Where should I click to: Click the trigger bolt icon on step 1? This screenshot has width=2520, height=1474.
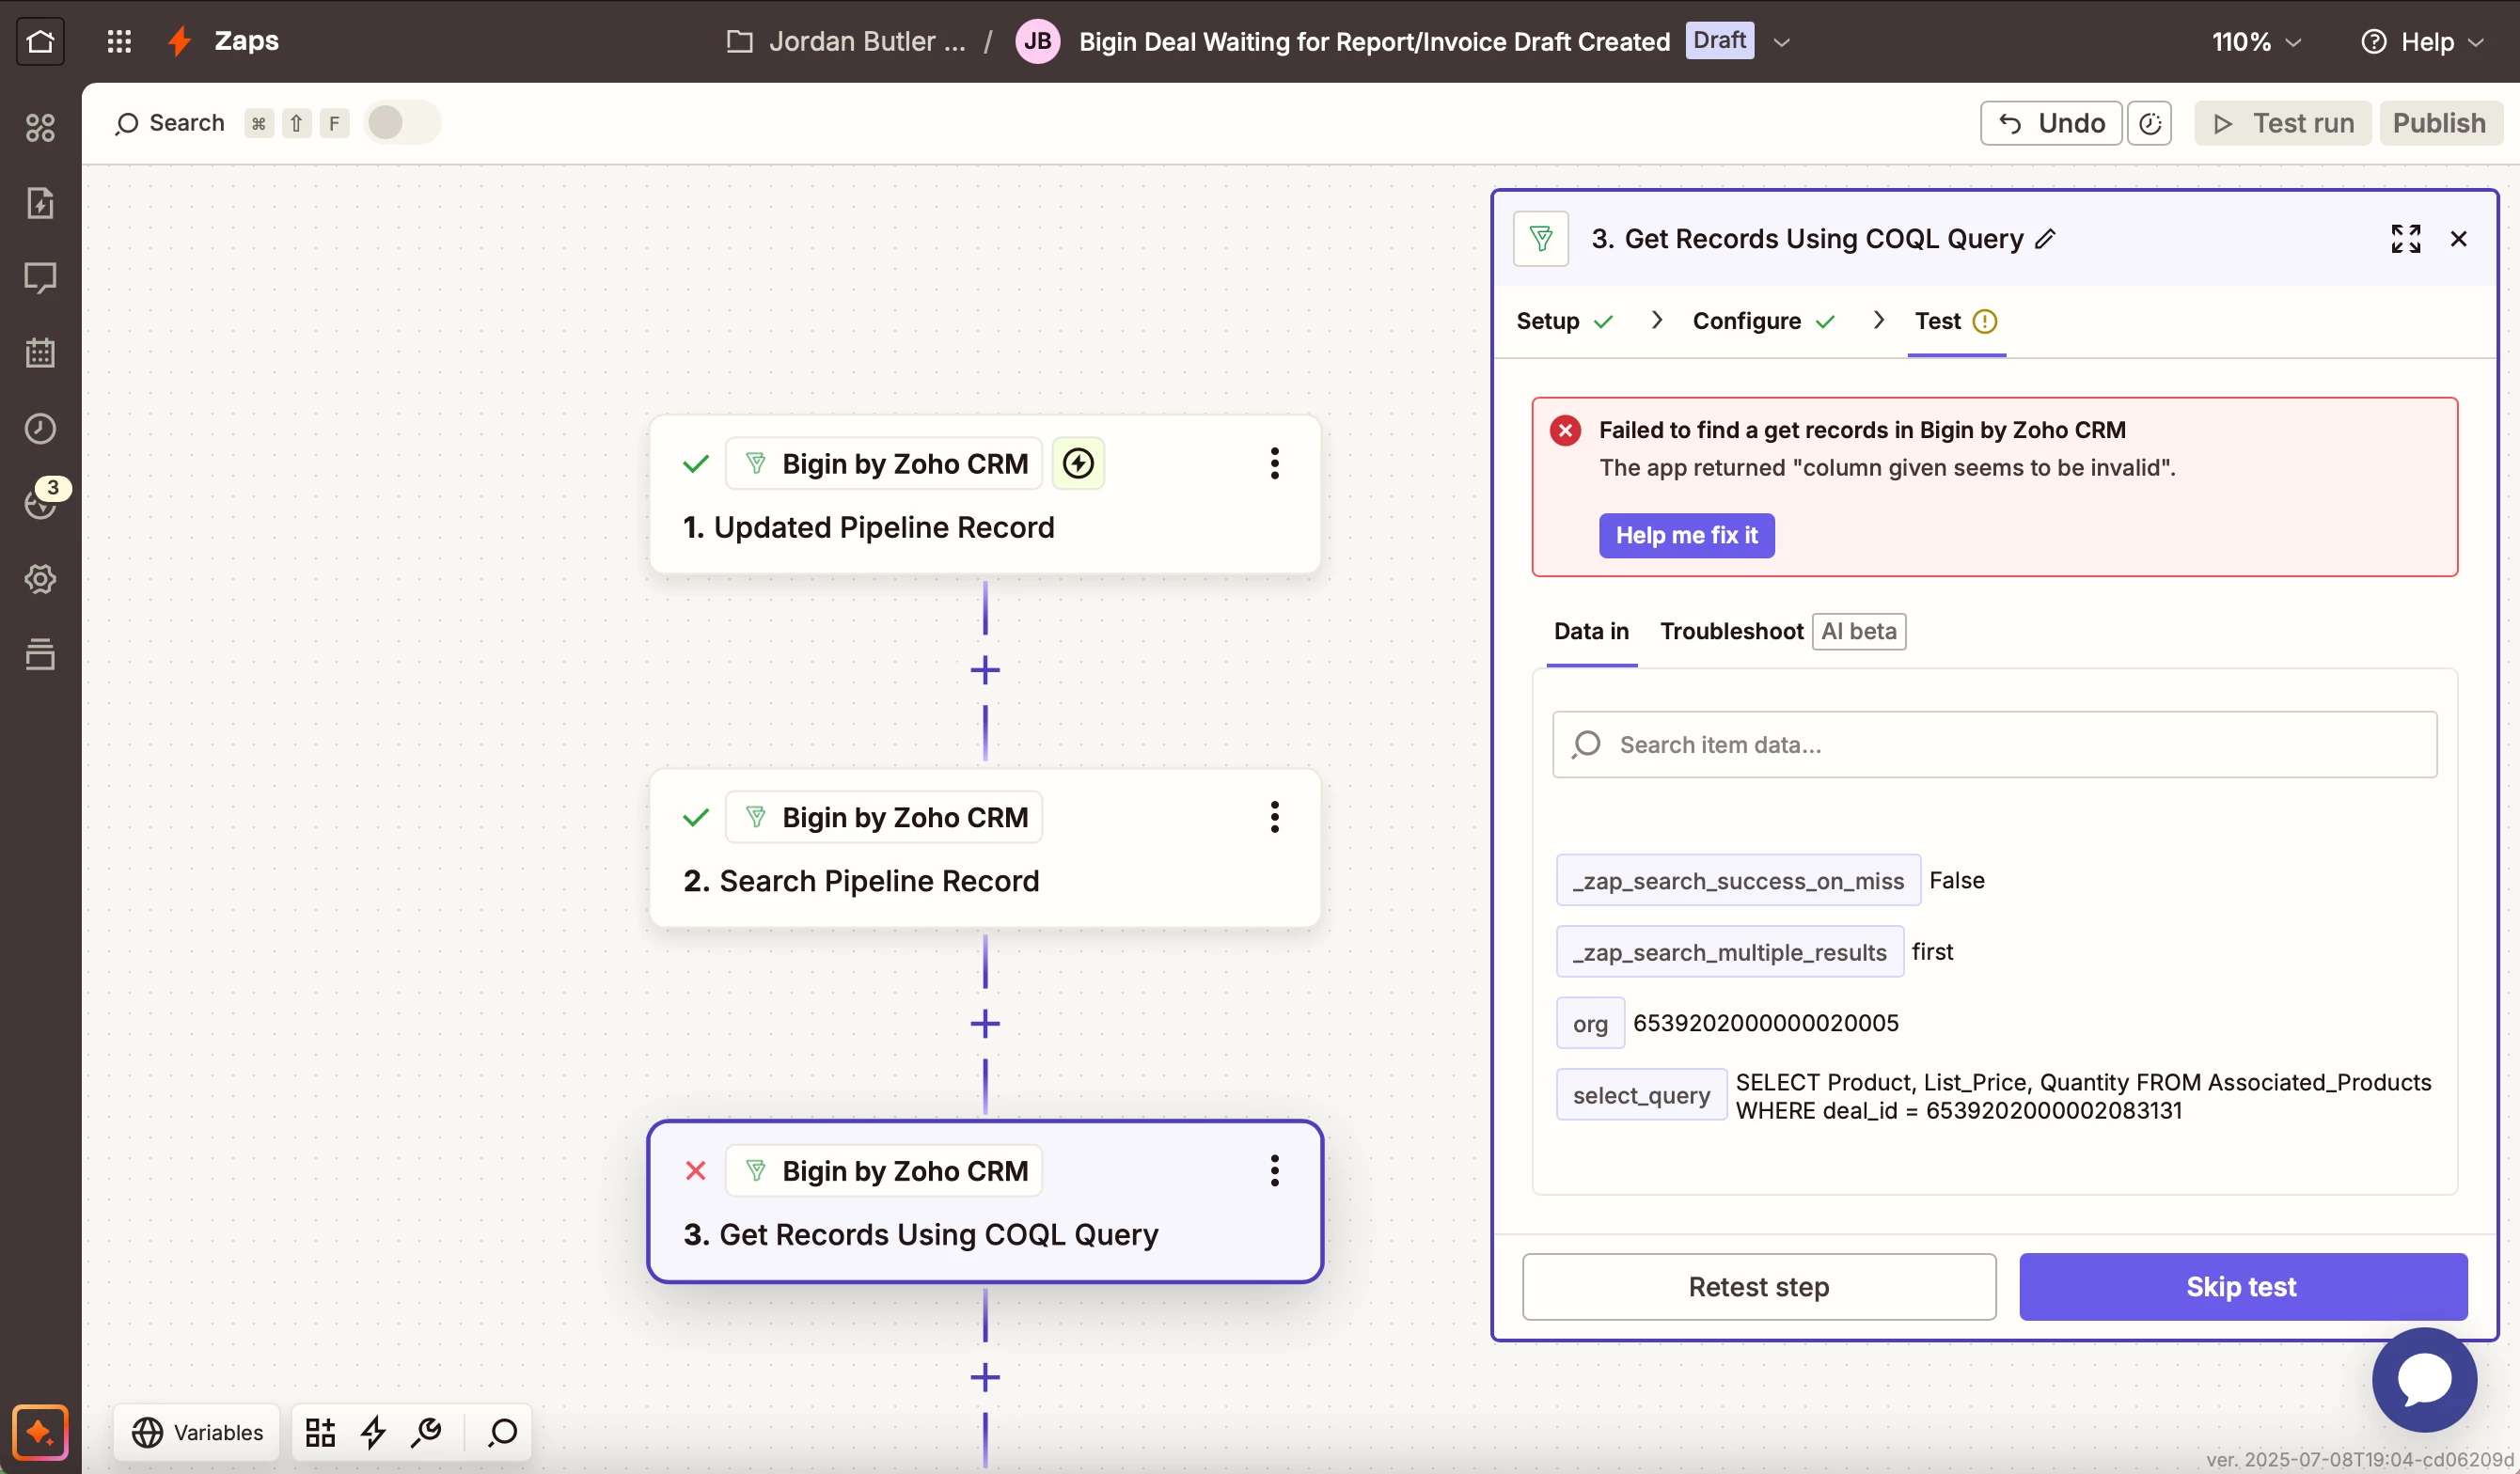[1078, 463]
